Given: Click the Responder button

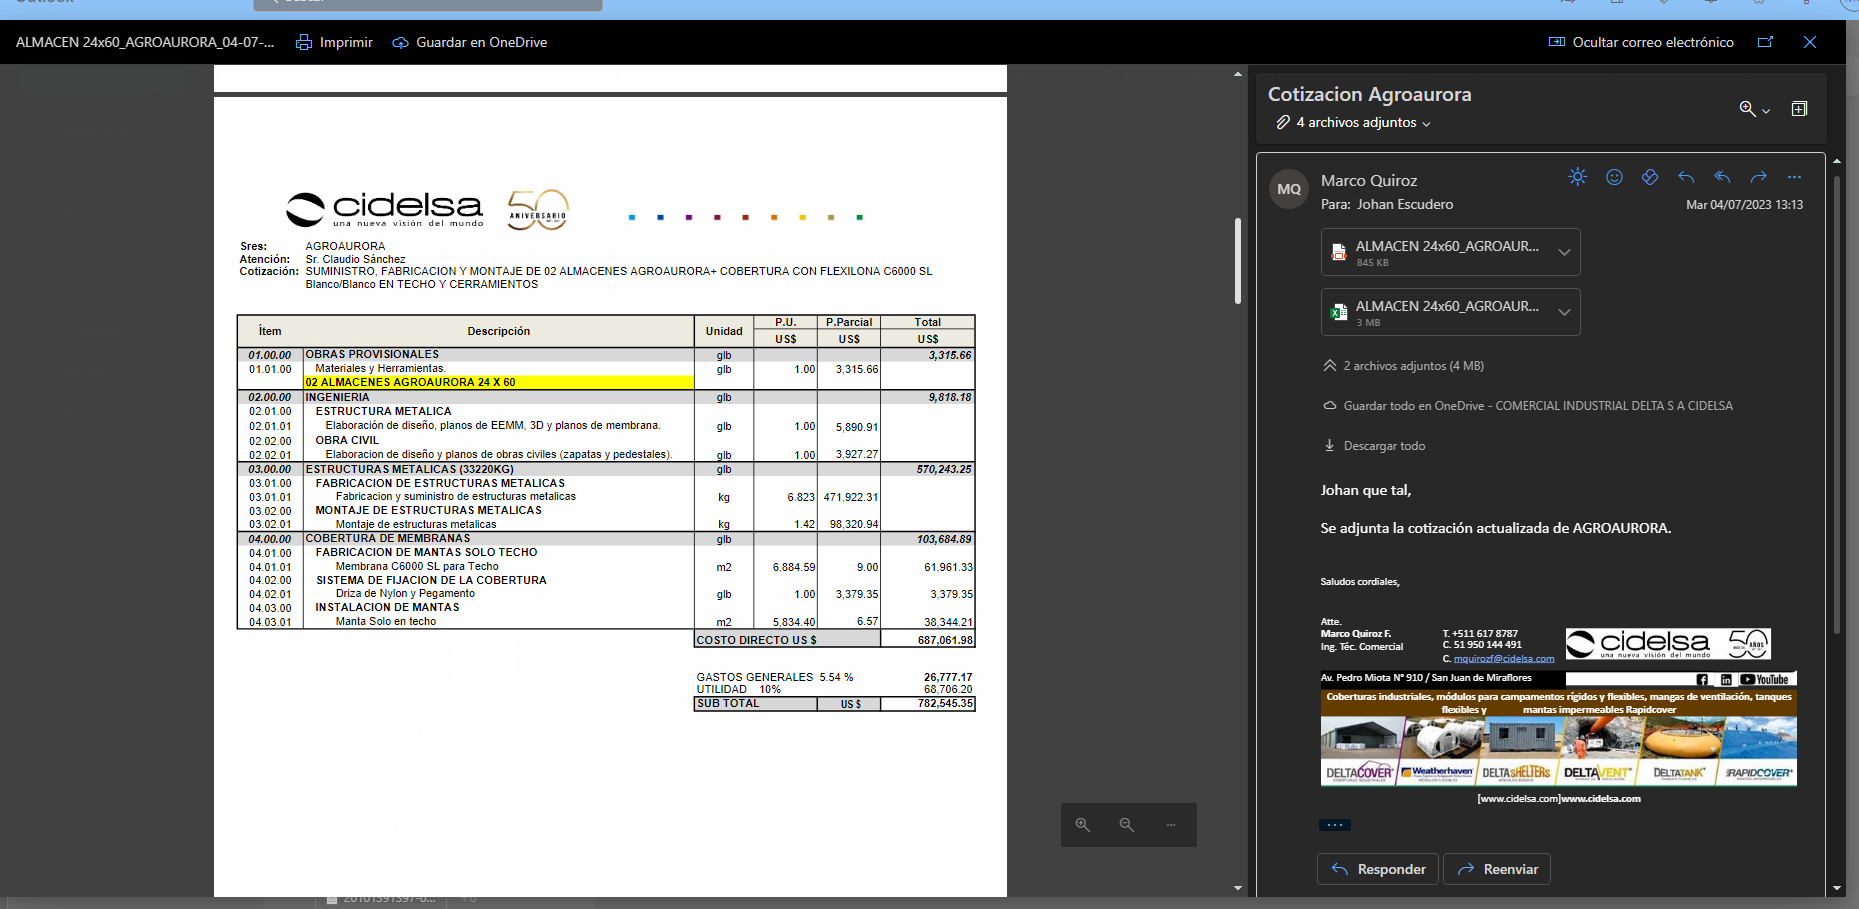Looking at the screenshot, I should click(1378, 869).
